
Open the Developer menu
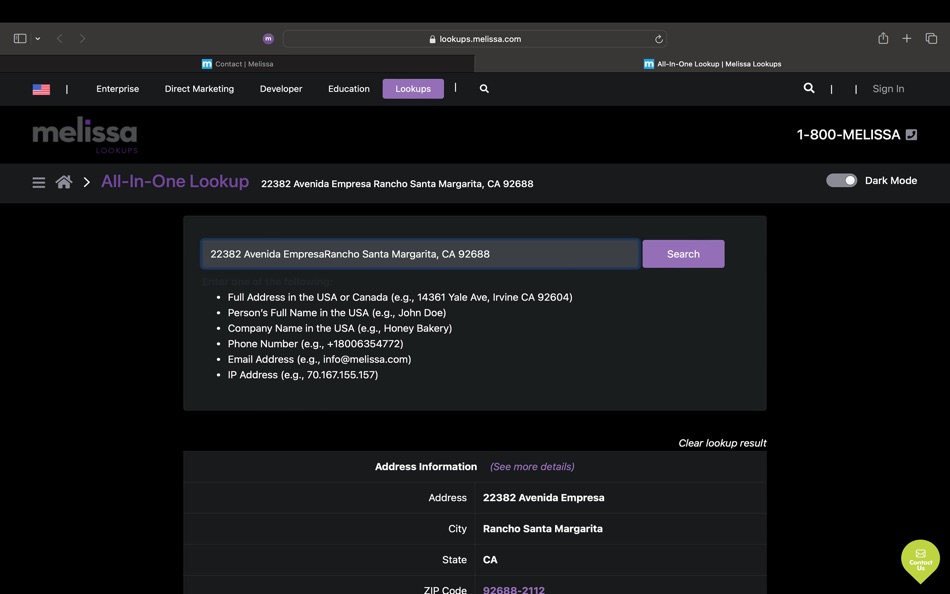tap(281, 88)
